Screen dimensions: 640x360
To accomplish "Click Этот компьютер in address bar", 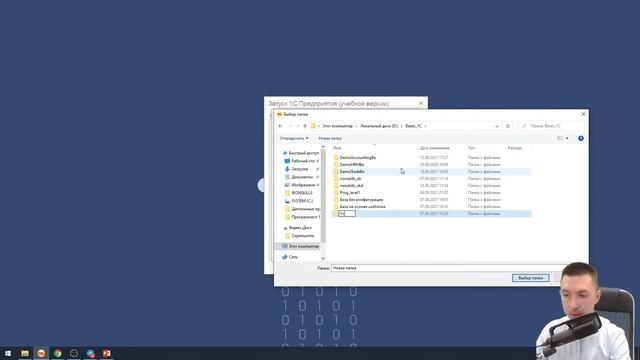I will pos(337,126).
